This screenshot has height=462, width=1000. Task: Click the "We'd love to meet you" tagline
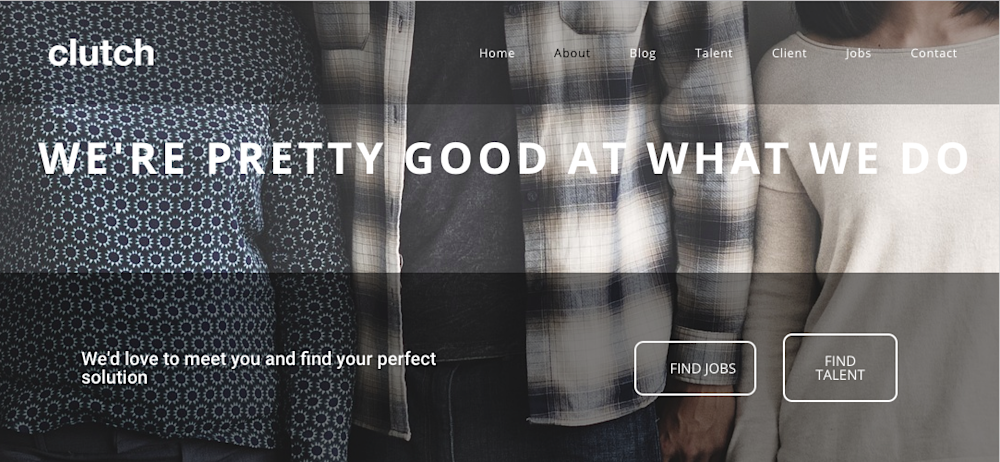tap(259, 368)
